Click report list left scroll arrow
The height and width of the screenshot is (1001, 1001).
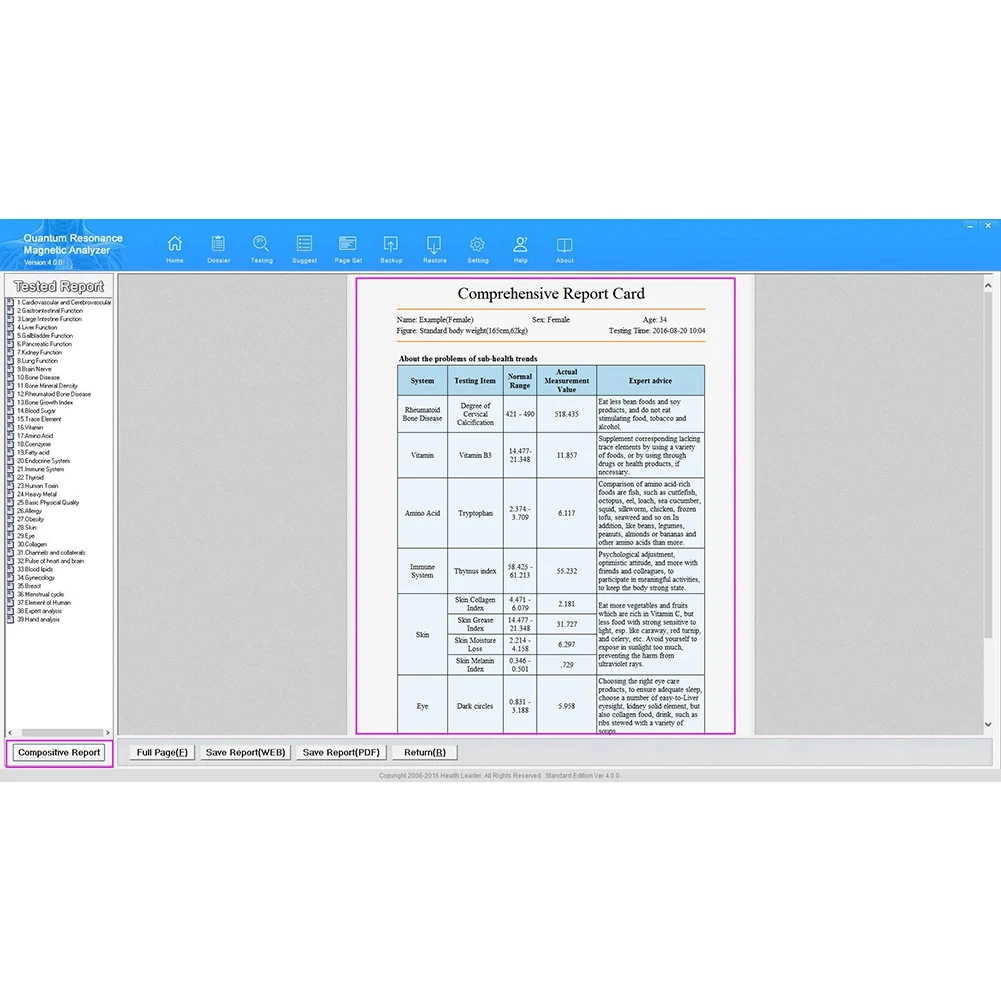pos(10,733)
